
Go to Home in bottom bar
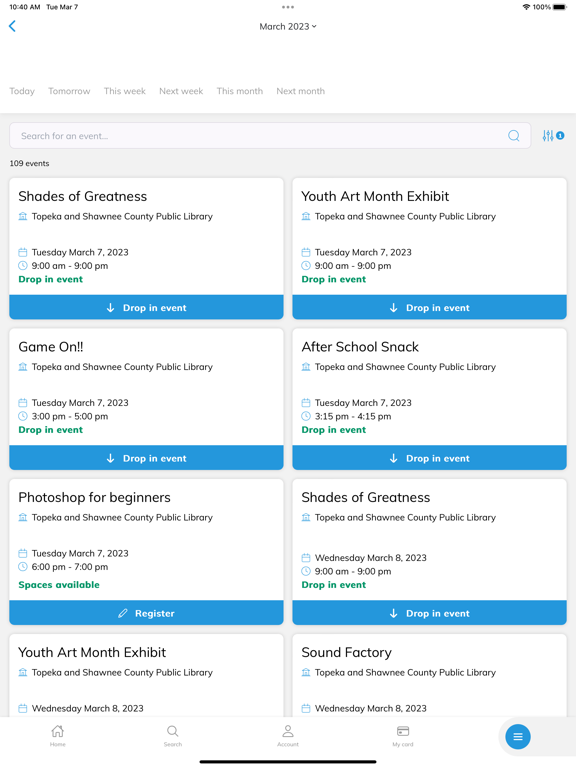pos(57,736)
